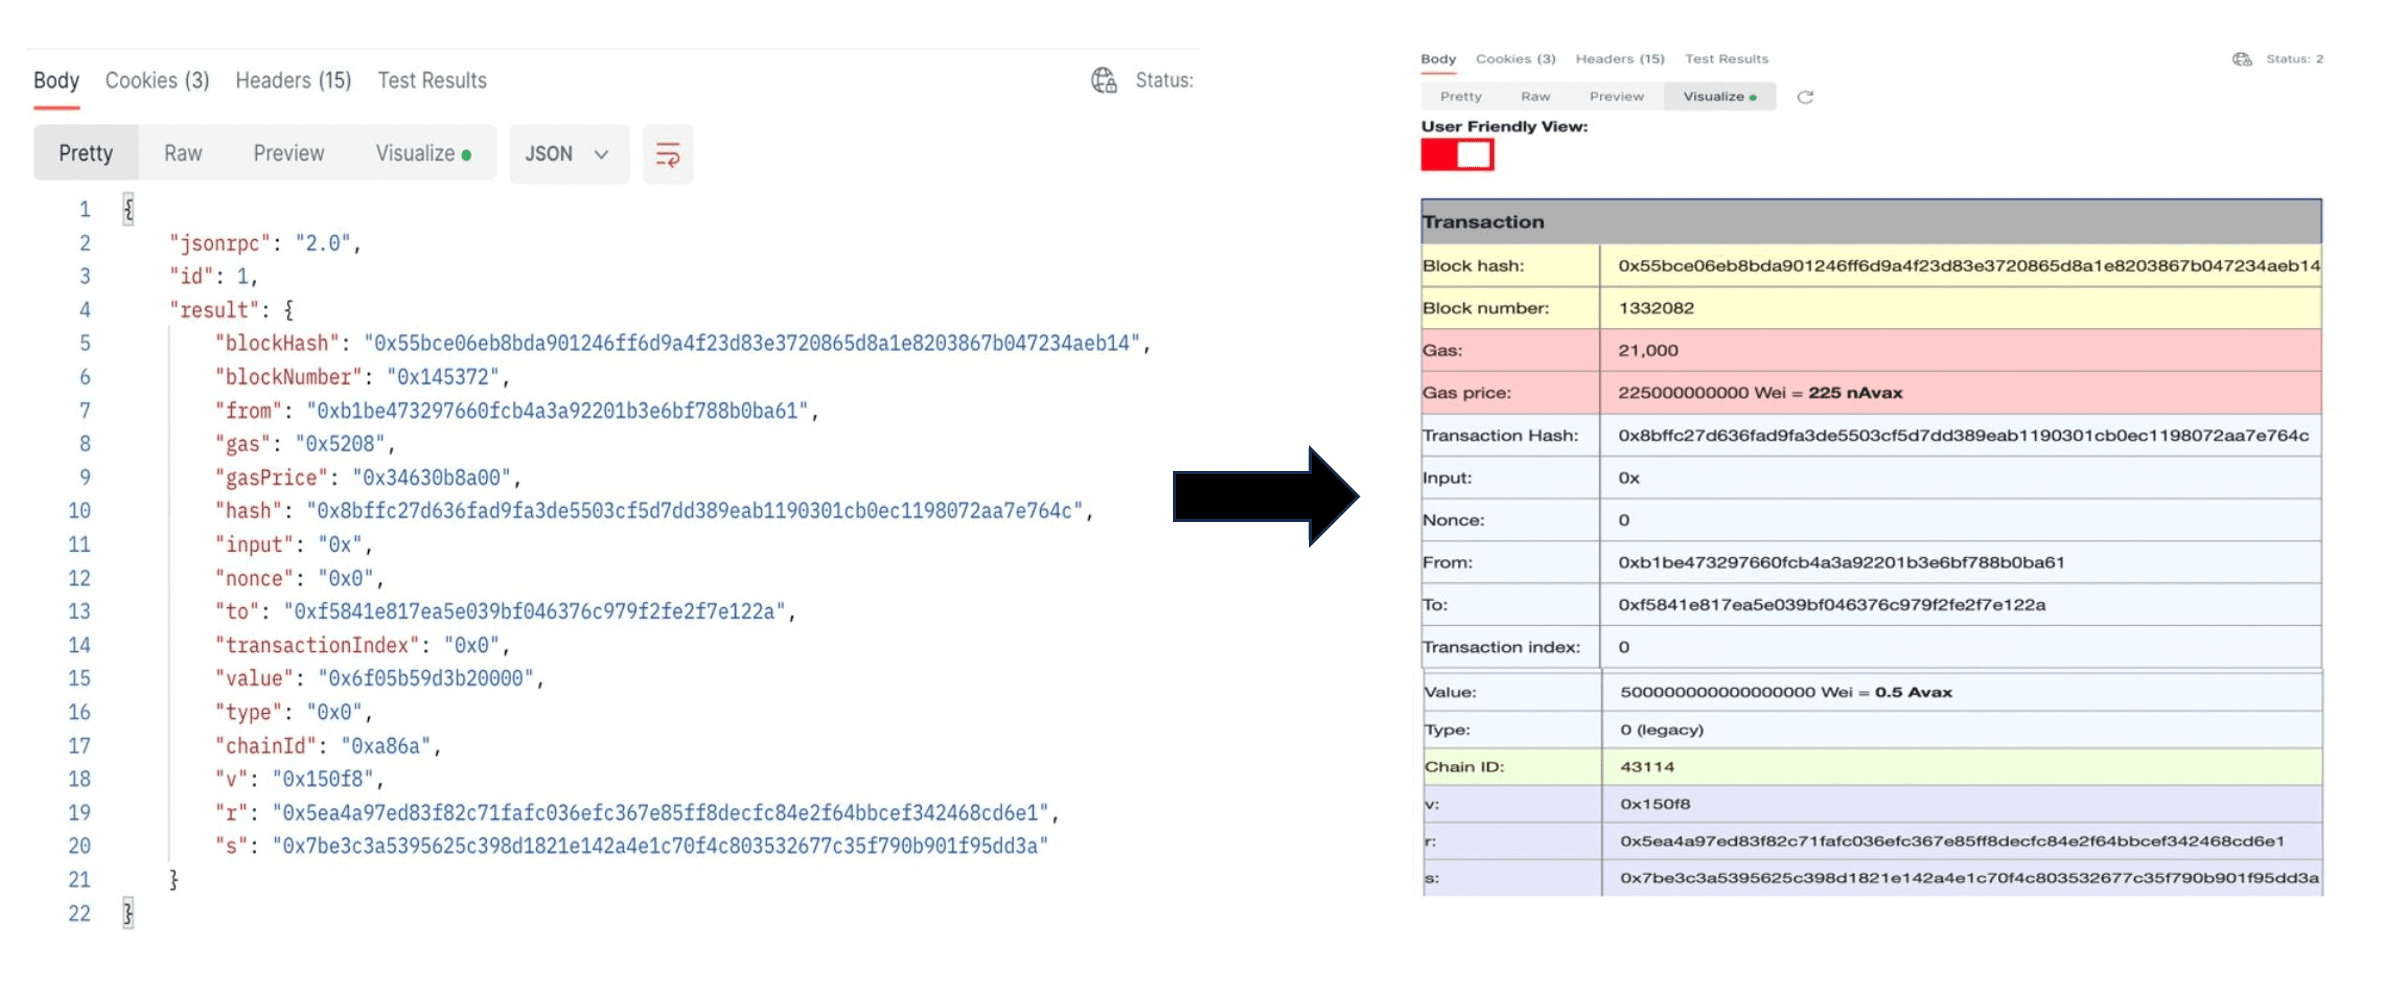Screen dimensions: 2382x996
Task: Click the wrap-text icon beside JSON dropdown
Action: coord(667,153)
